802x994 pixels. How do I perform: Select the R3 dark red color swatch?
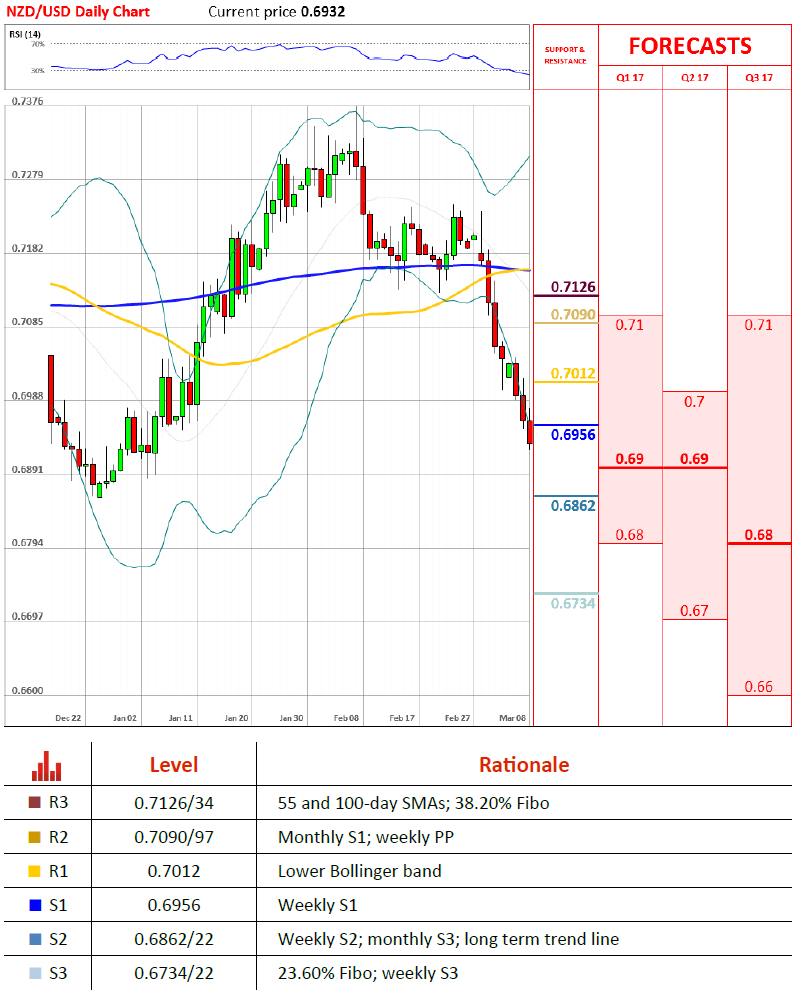pyautogui.click(x=36, y=802)
